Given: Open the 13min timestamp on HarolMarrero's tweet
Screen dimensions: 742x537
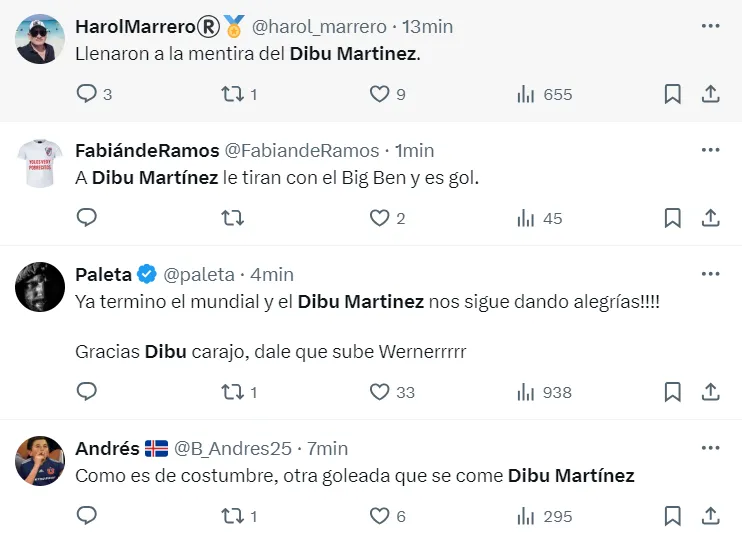Looking at the screenshot, I should coord(426,27).
